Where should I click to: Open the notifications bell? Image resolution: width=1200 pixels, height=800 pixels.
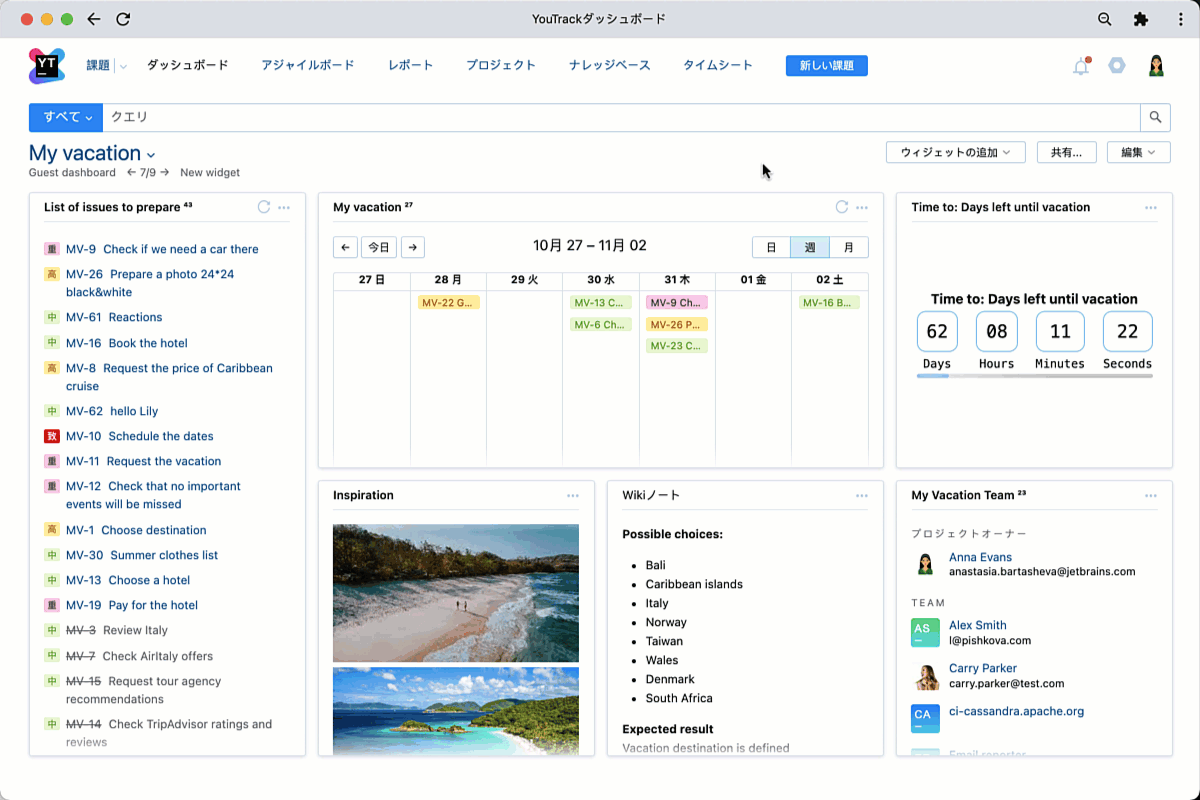click(1080, 67)
